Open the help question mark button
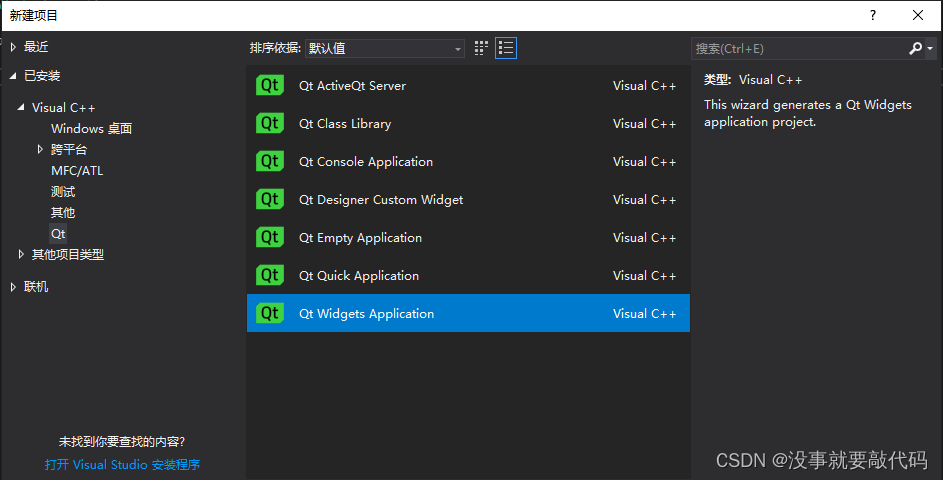The image size is (943, 480). tap(873, 15)
